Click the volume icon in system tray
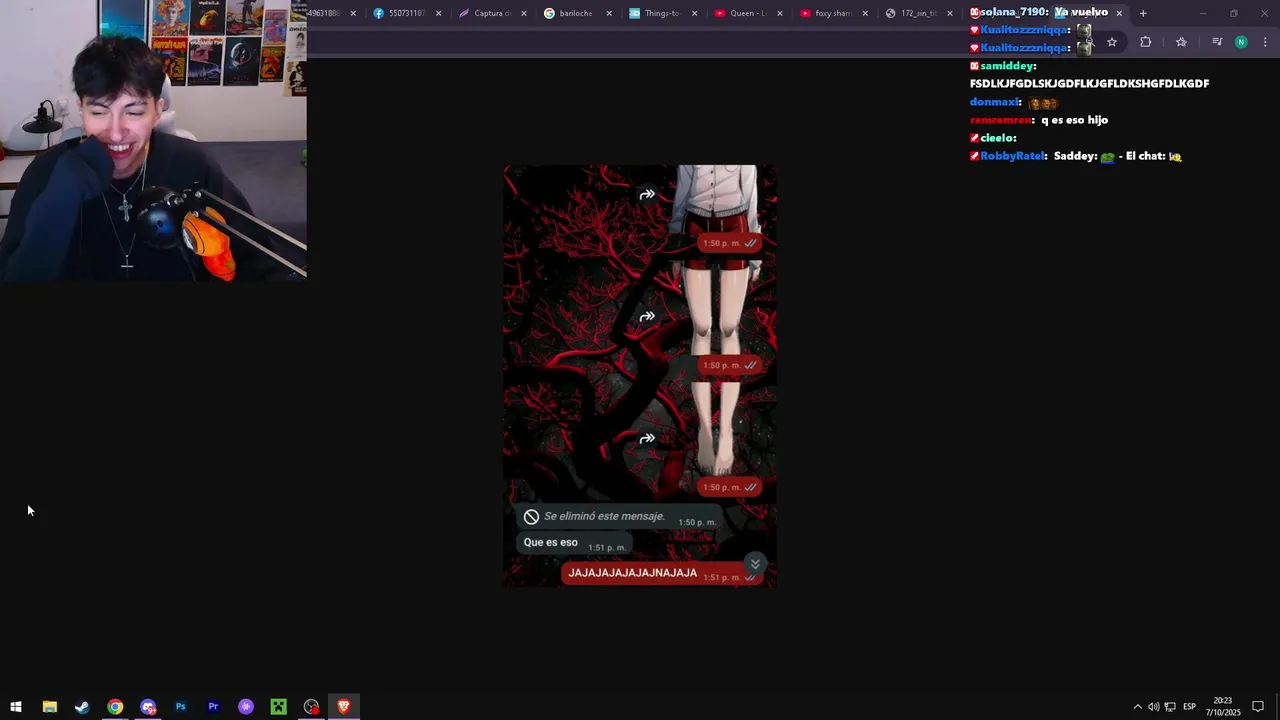 pos(1153,707)
